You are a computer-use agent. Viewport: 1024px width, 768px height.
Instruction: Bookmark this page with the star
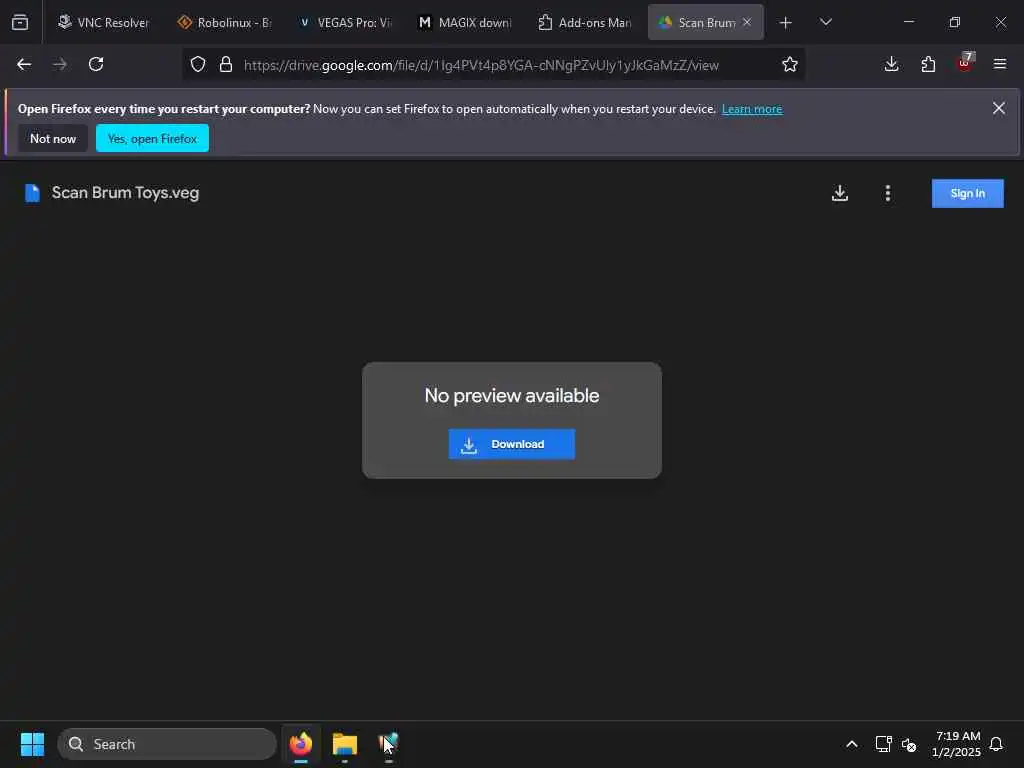(x=790, y=64)
